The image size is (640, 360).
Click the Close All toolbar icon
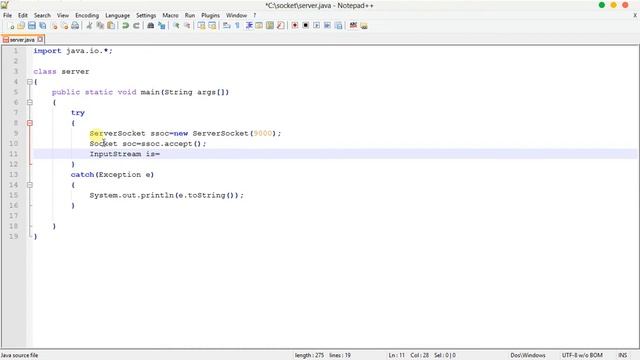click(64, 26)
